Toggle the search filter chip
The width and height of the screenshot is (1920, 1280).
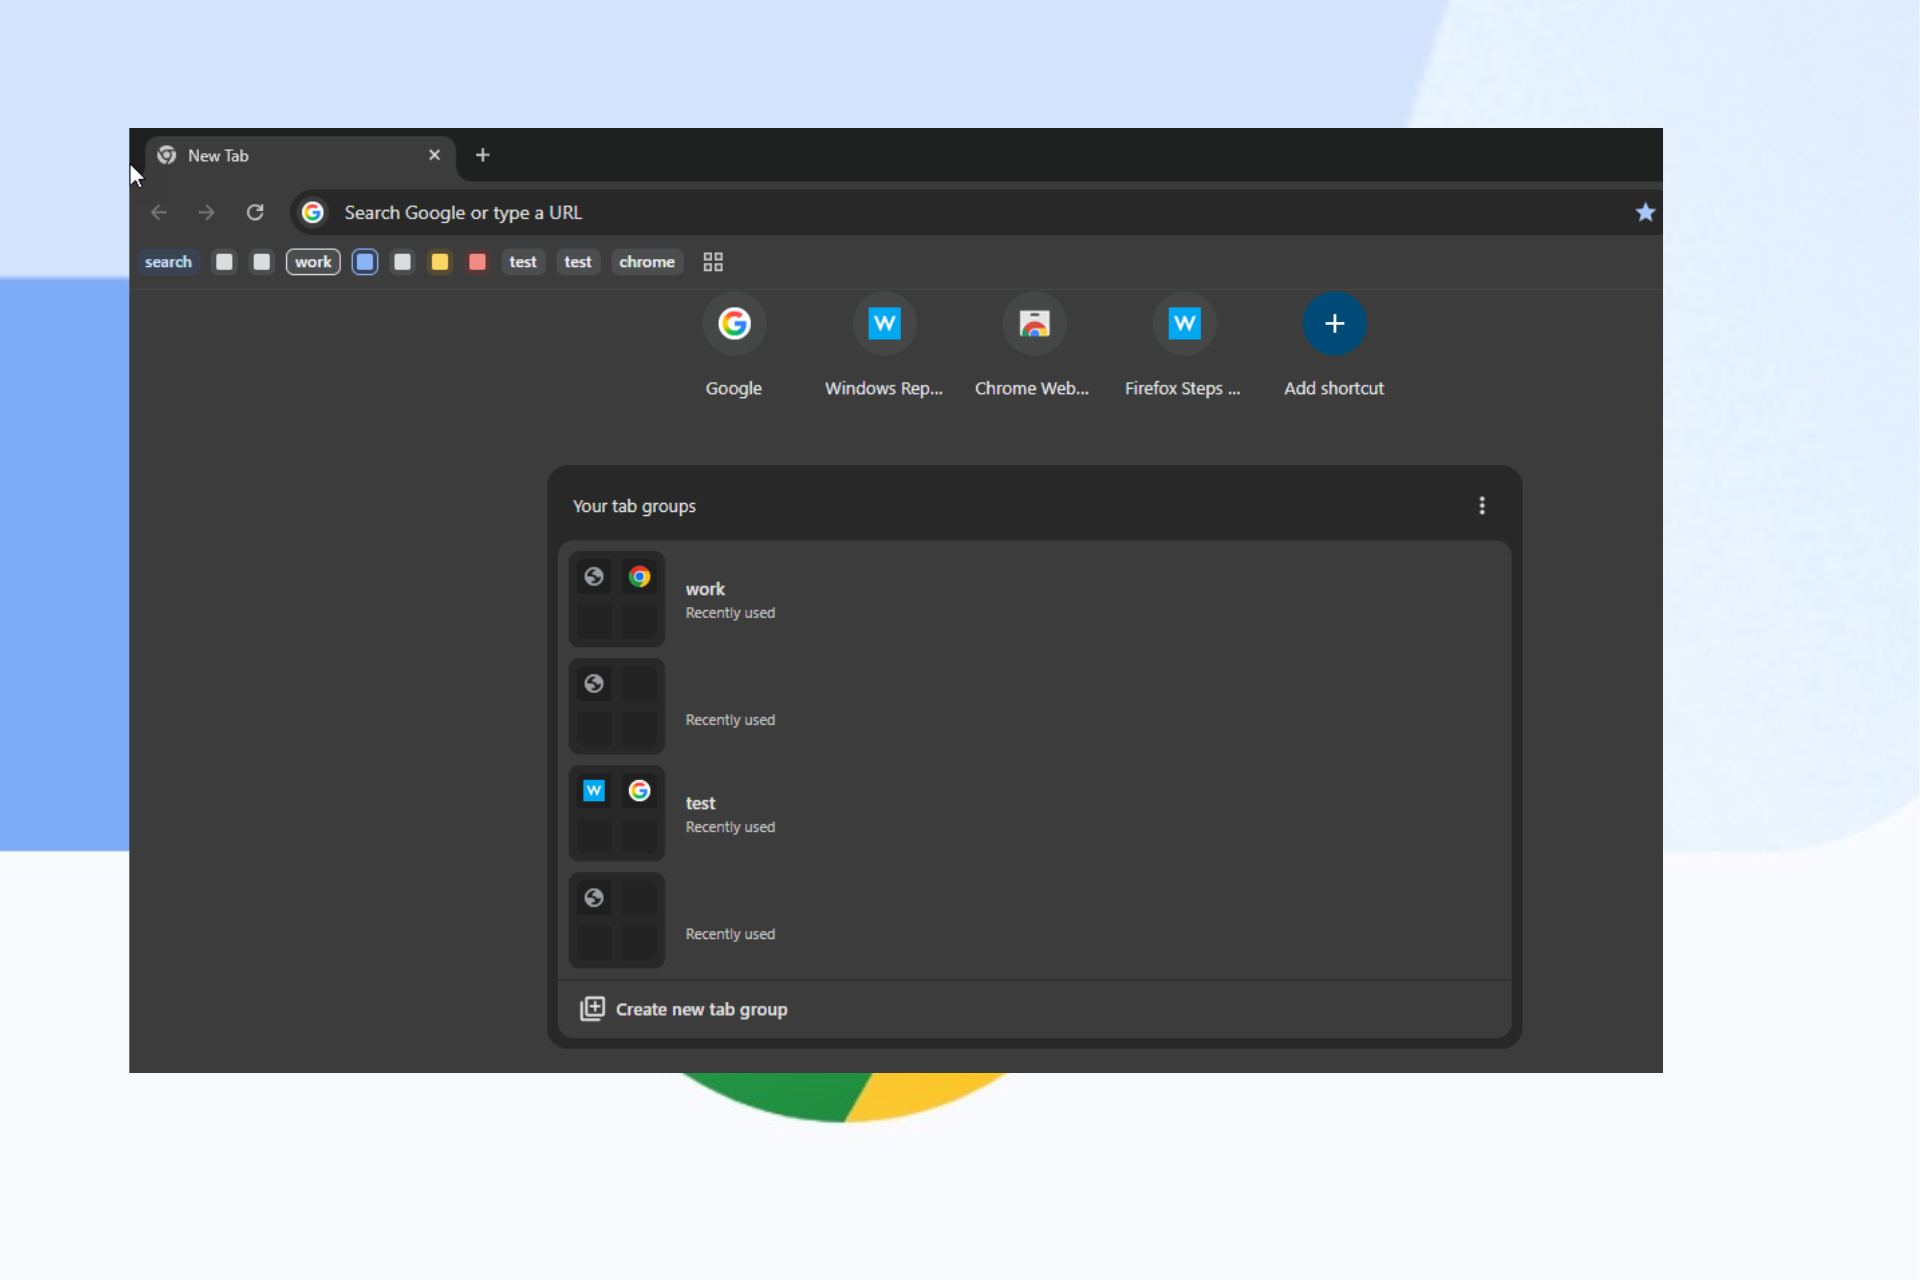[x=168, y=261]
